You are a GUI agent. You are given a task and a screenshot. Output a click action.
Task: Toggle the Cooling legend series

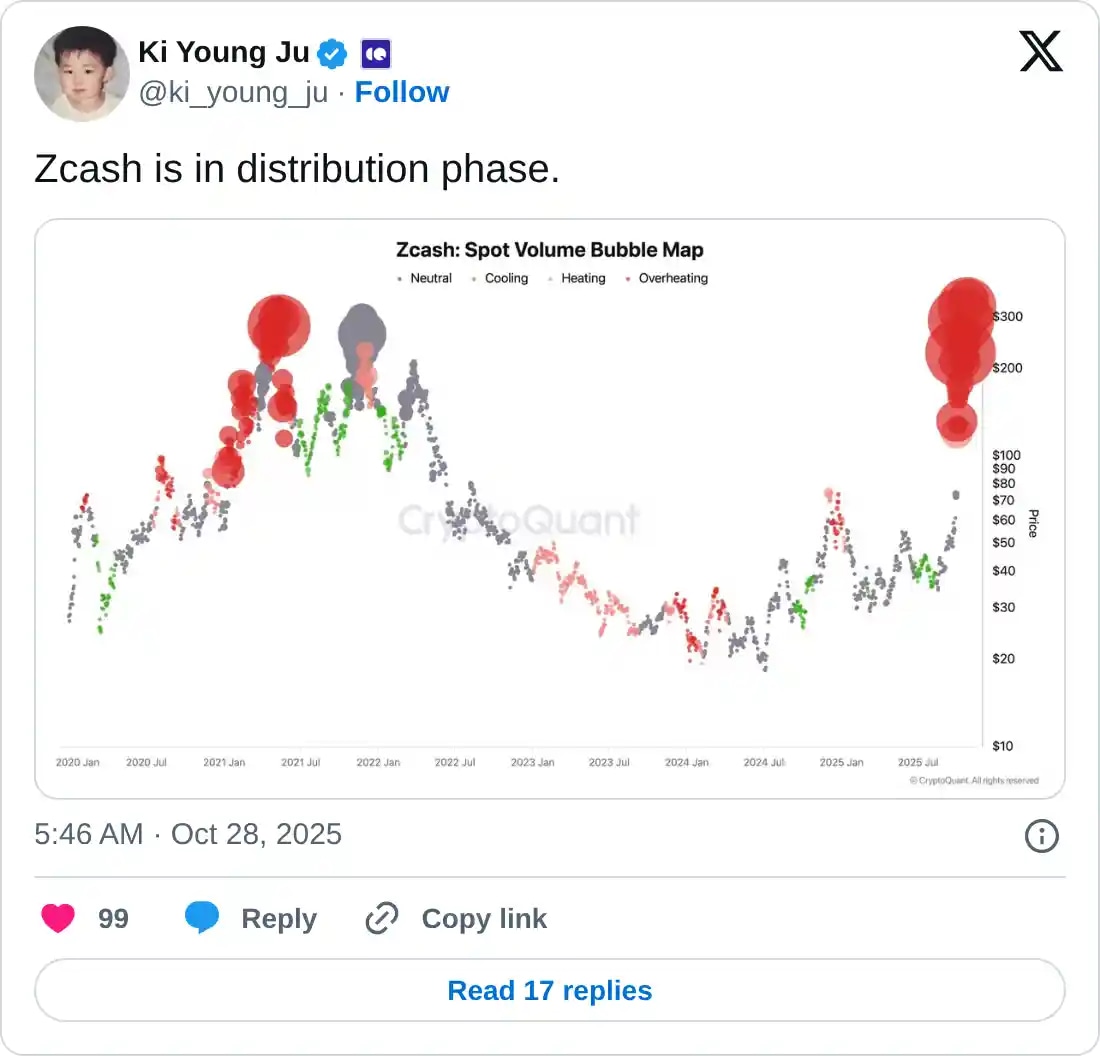click(505, 278)
